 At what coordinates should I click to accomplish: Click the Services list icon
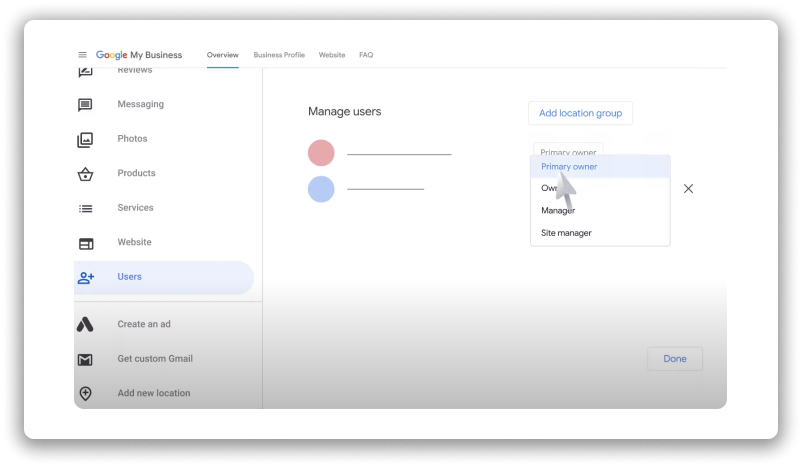coord(86,208)
